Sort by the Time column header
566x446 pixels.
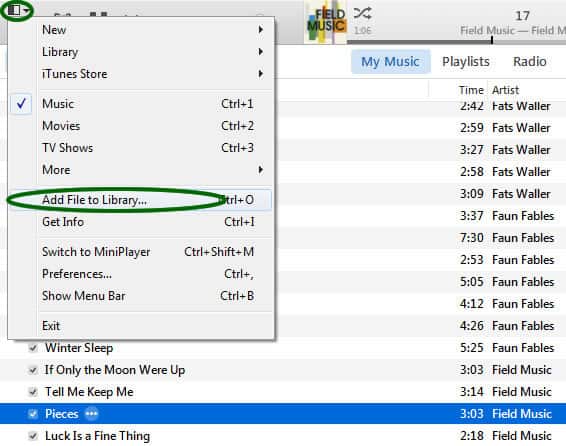[x=471, y=90]
